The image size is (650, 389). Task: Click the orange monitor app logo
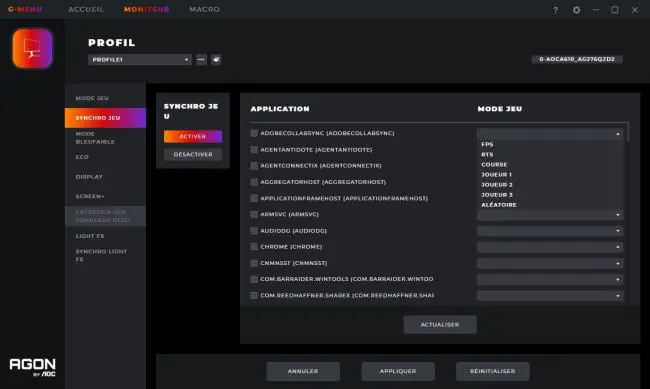(32, 48)
